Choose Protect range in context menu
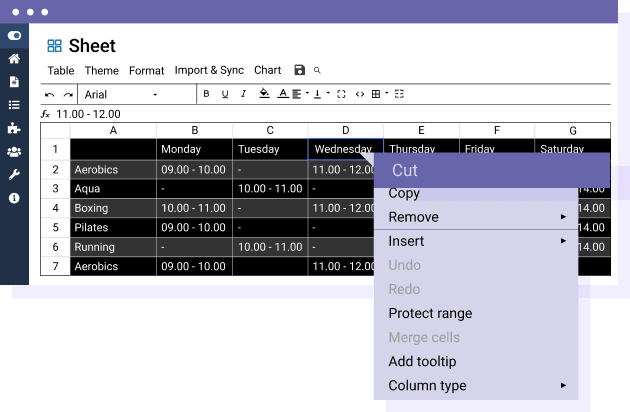Viewport: 630px width, 412px height. [x=430, y=313]
